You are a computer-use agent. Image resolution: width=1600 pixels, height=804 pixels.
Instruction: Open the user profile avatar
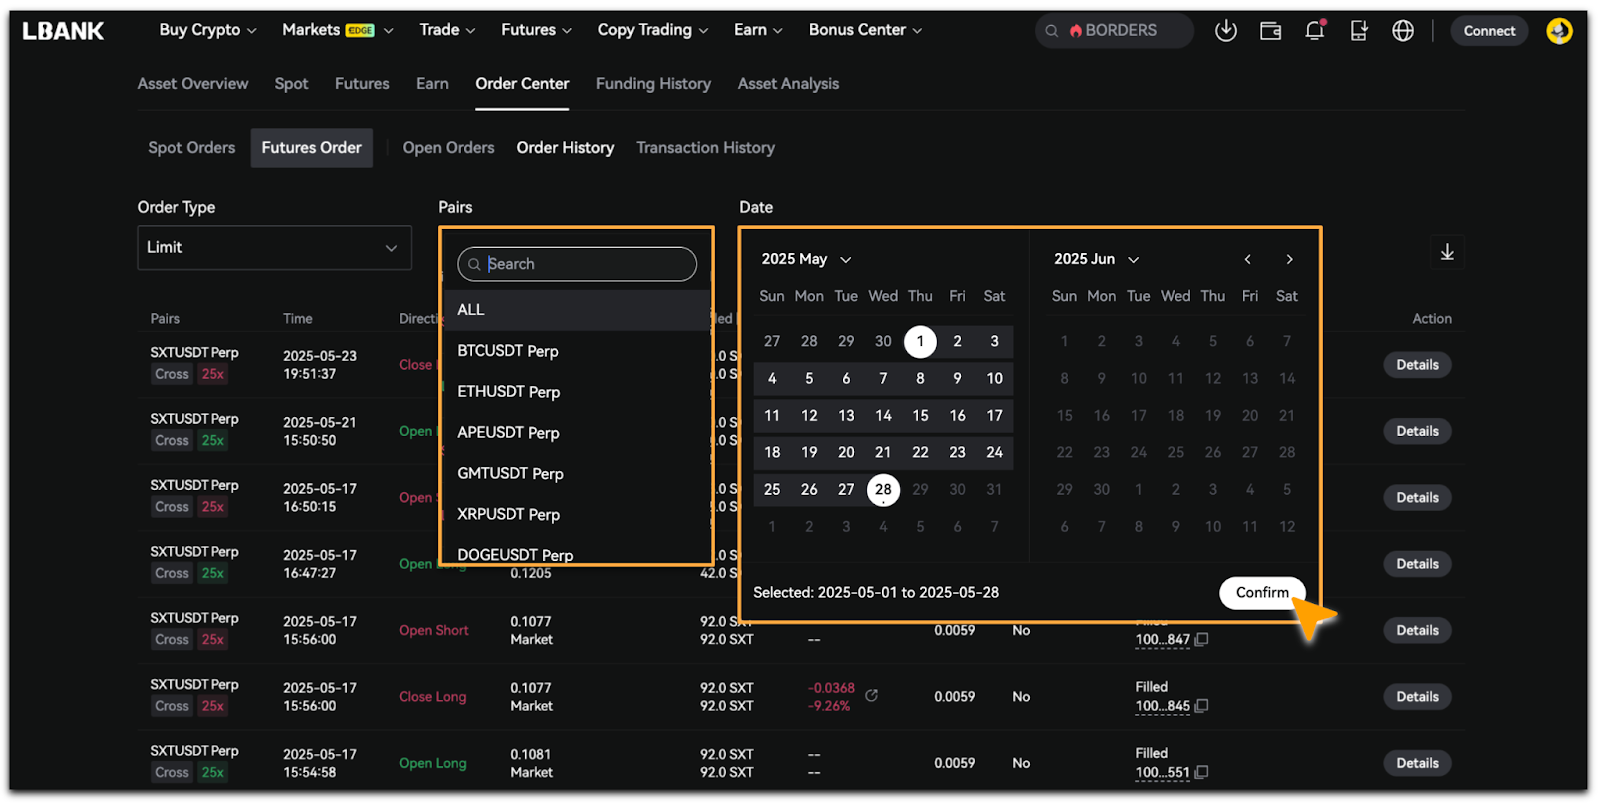[1558, 31]
